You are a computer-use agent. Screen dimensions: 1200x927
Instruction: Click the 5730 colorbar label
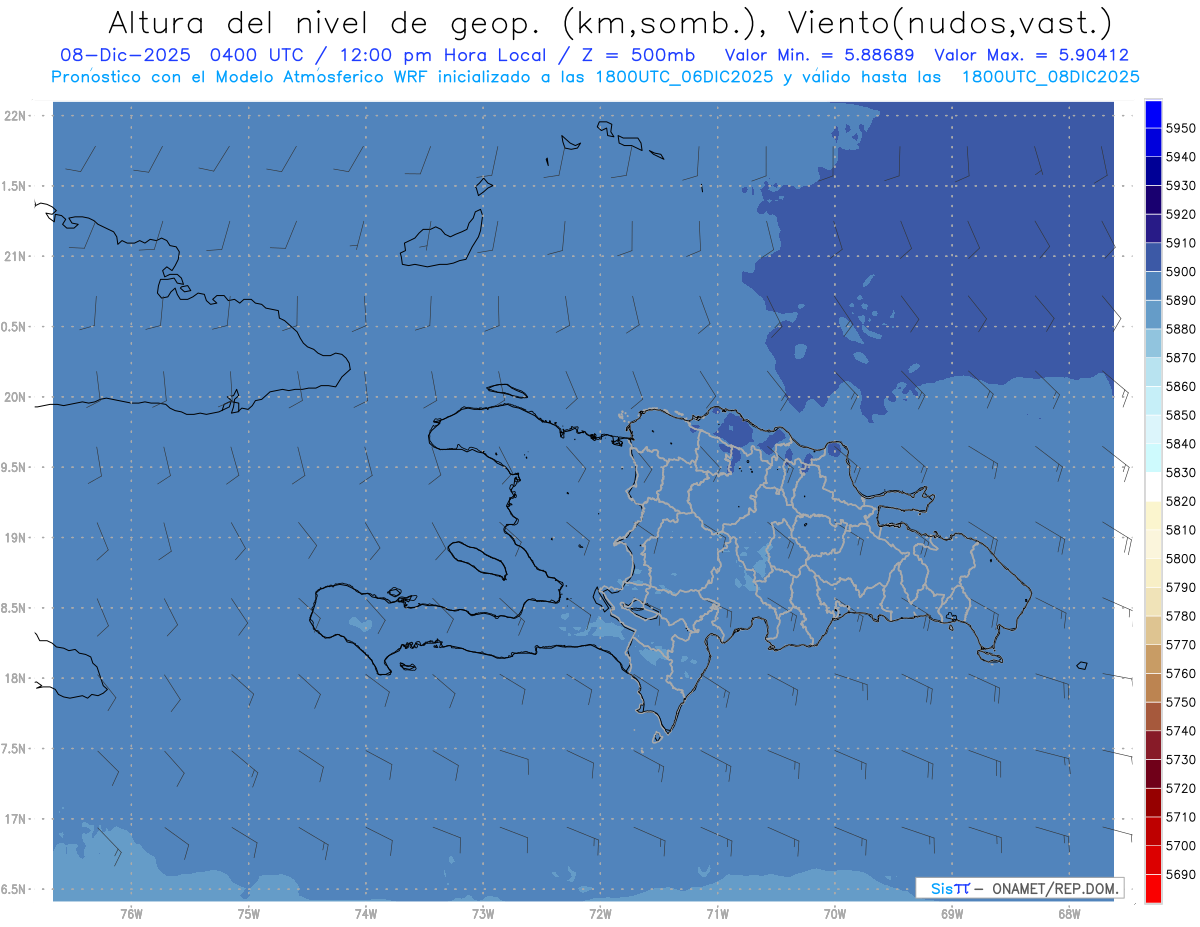click(x=1180, y=759)
